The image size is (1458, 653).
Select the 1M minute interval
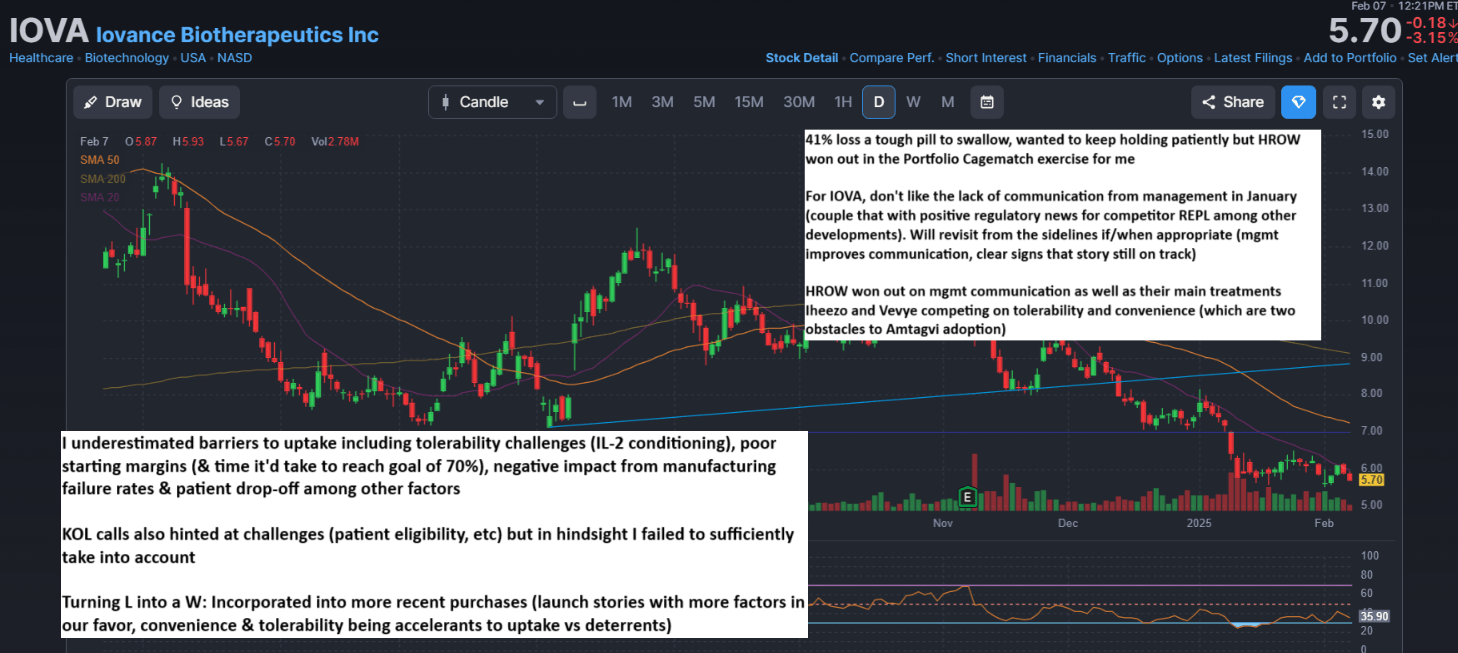(622, 102)
